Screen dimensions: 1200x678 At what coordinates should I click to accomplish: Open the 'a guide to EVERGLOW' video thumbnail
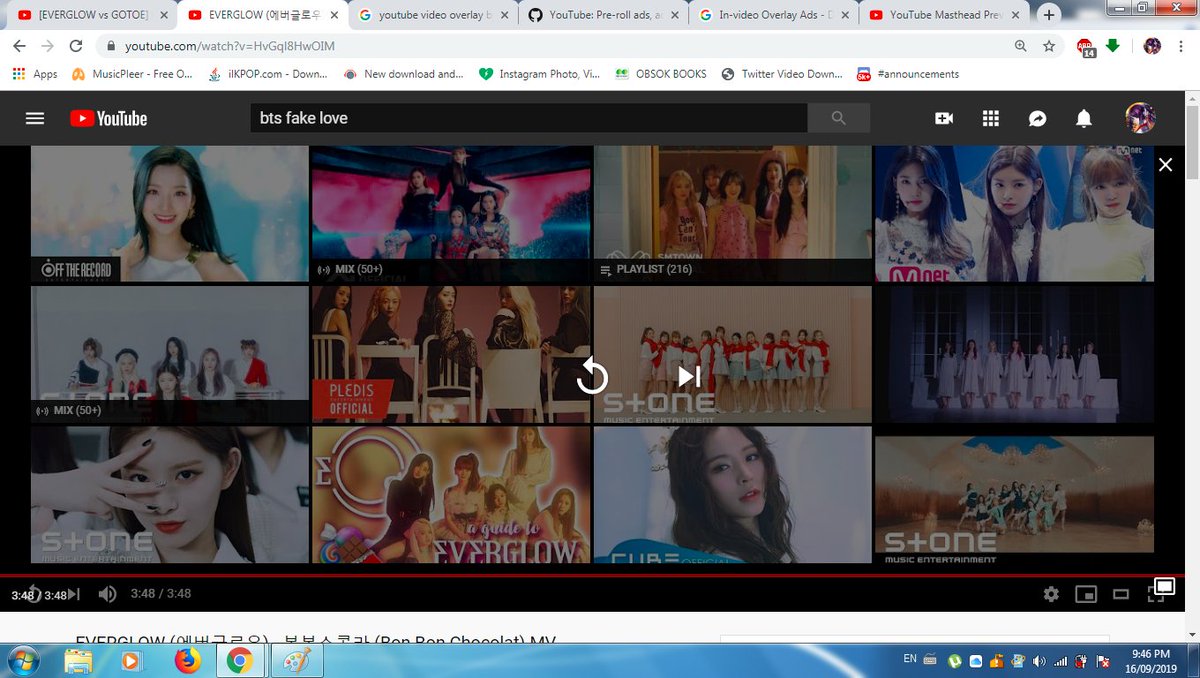tap(452, 495)
